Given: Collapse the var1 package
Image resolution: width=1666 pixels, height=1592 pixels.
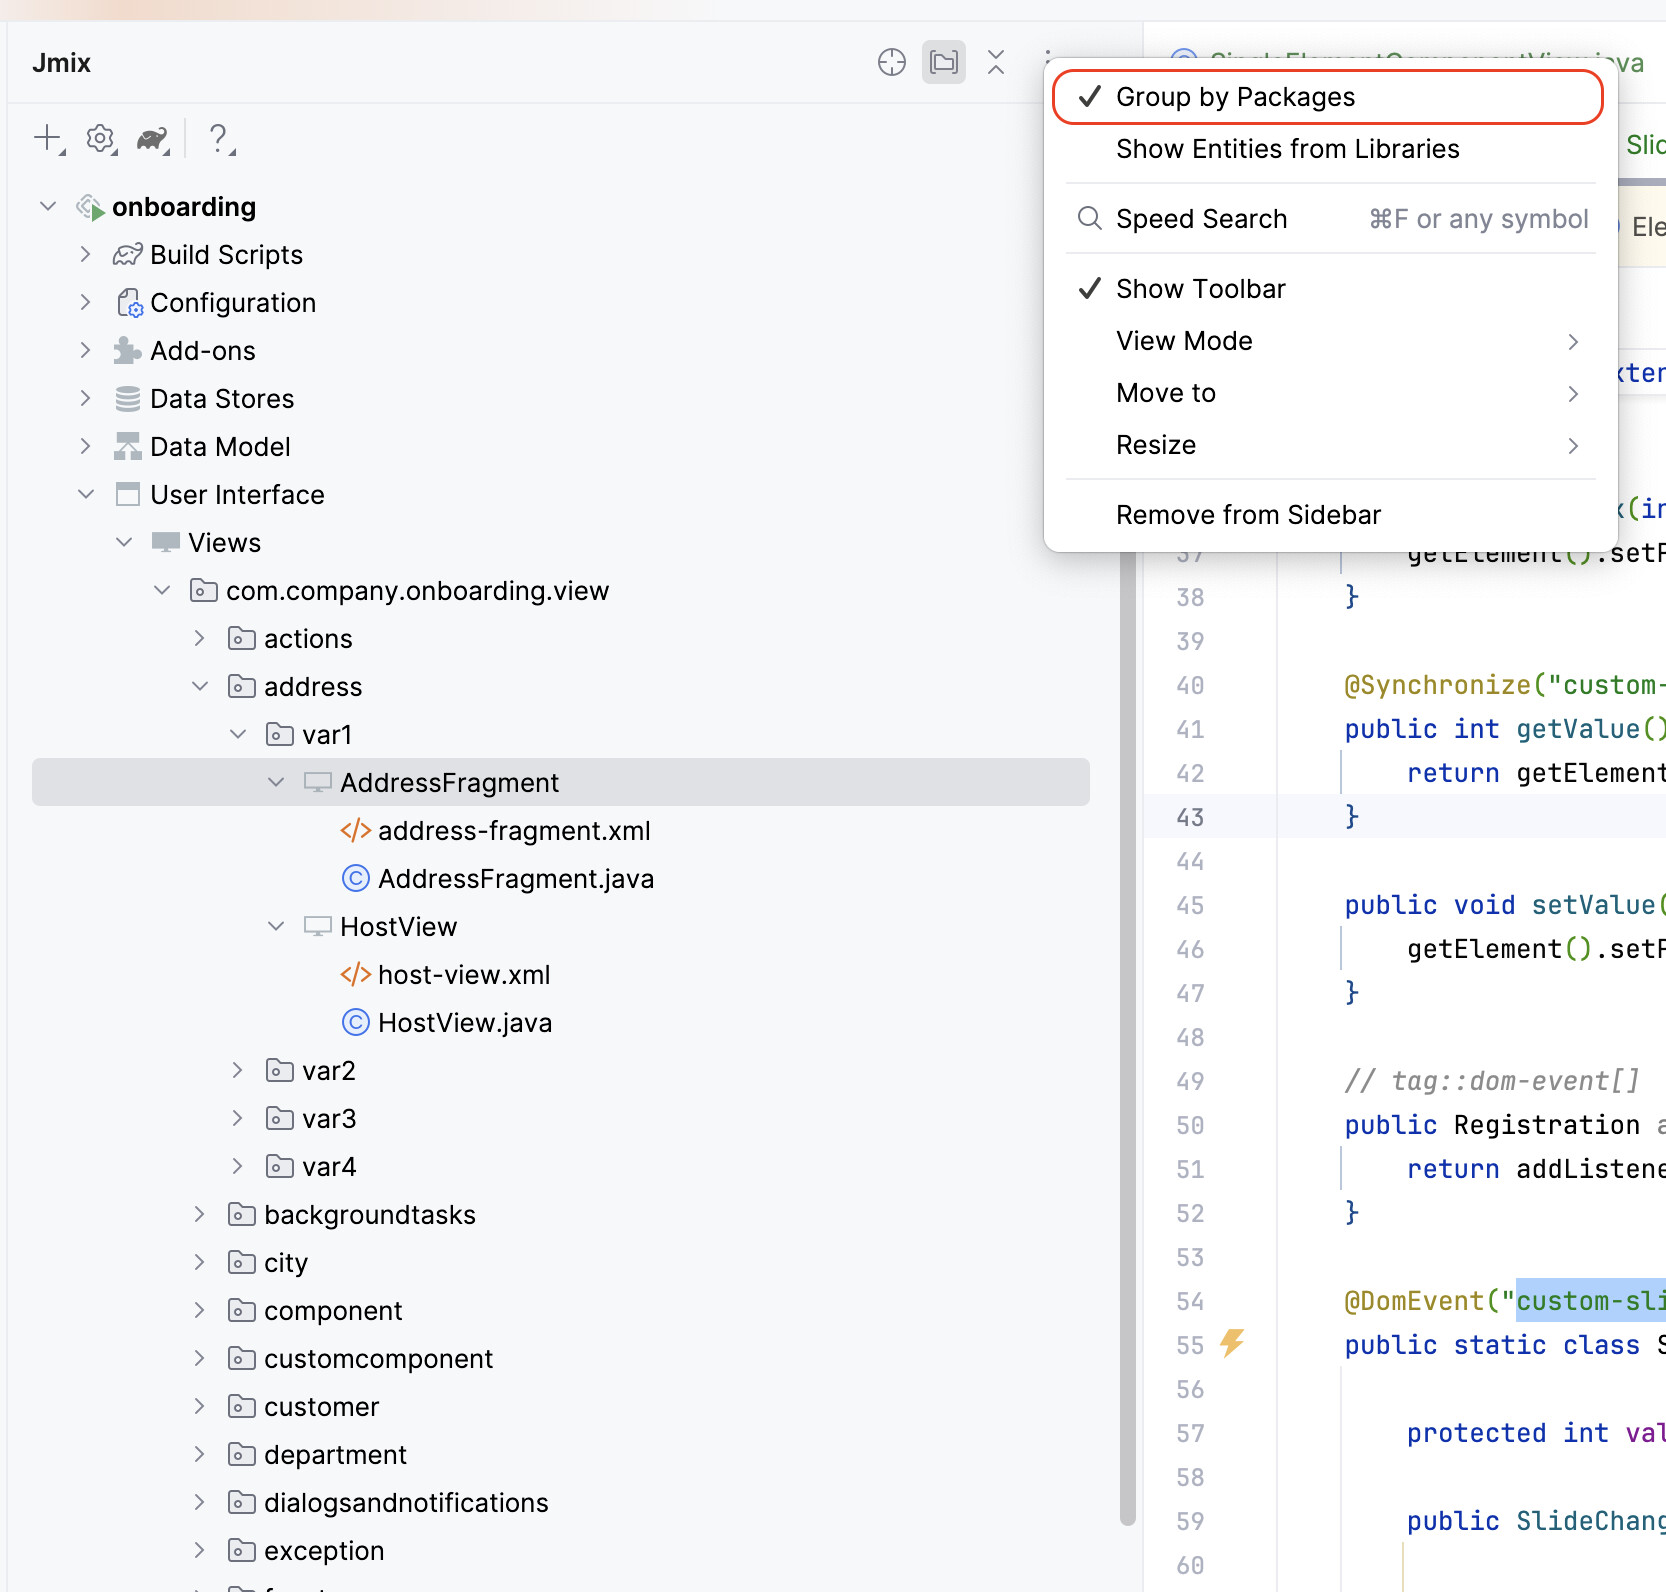Looking at the screenshot, I should click(238, 735).
